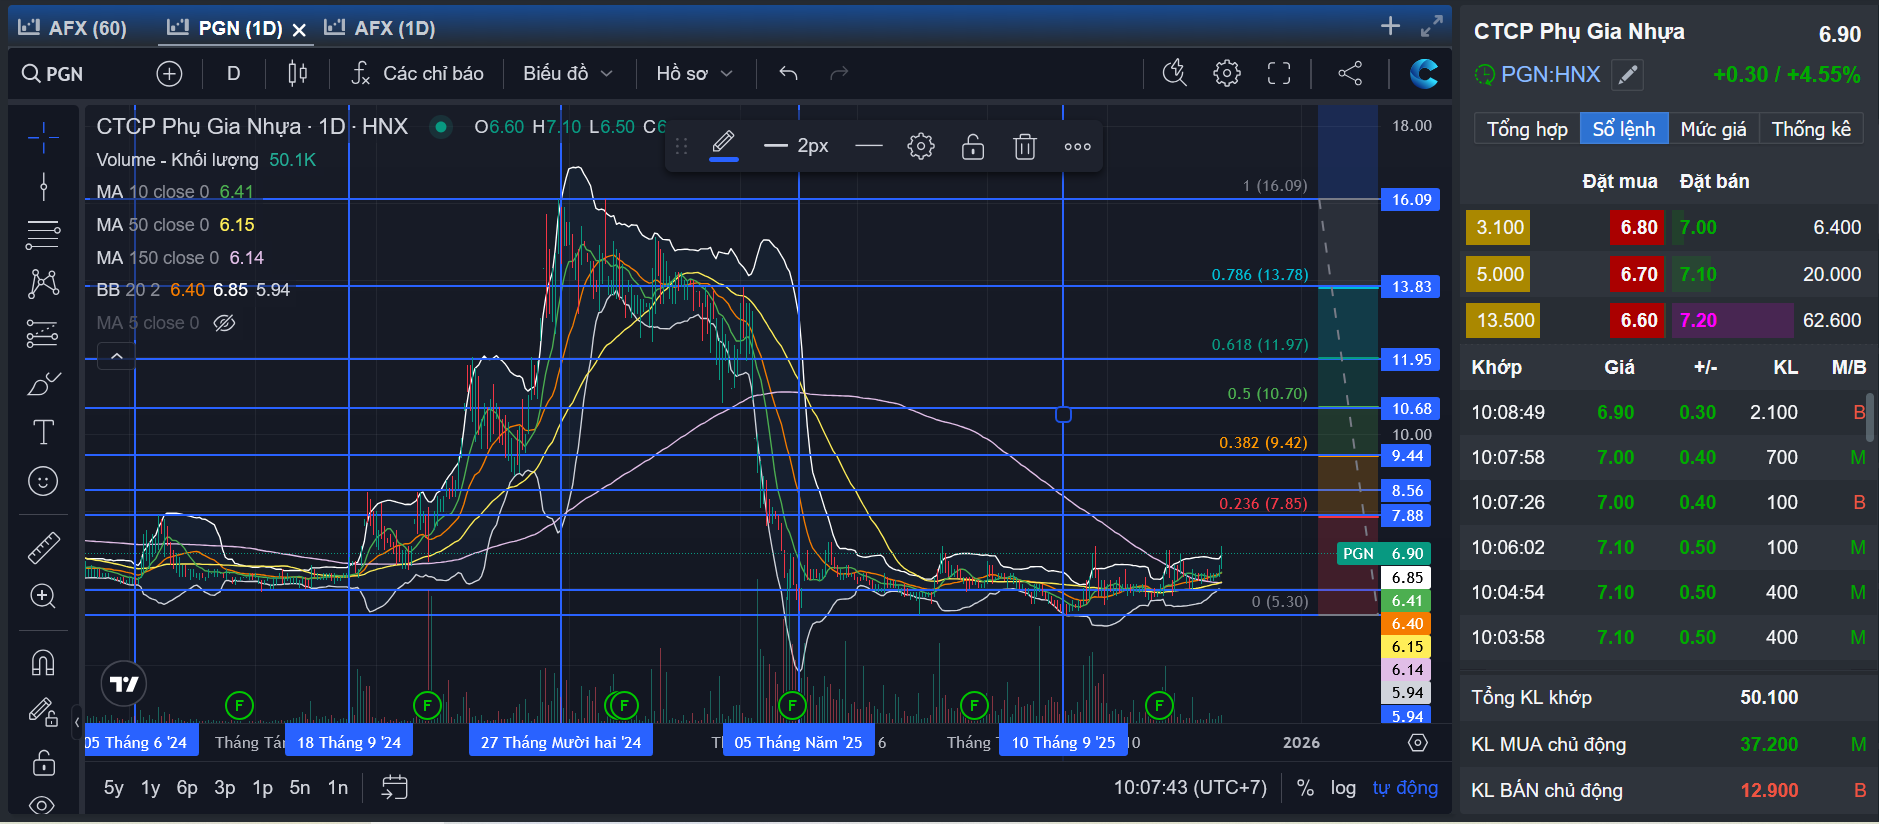Toggle tự động auto scale
Screen dimensions: 1879x824
(1405, 788)
